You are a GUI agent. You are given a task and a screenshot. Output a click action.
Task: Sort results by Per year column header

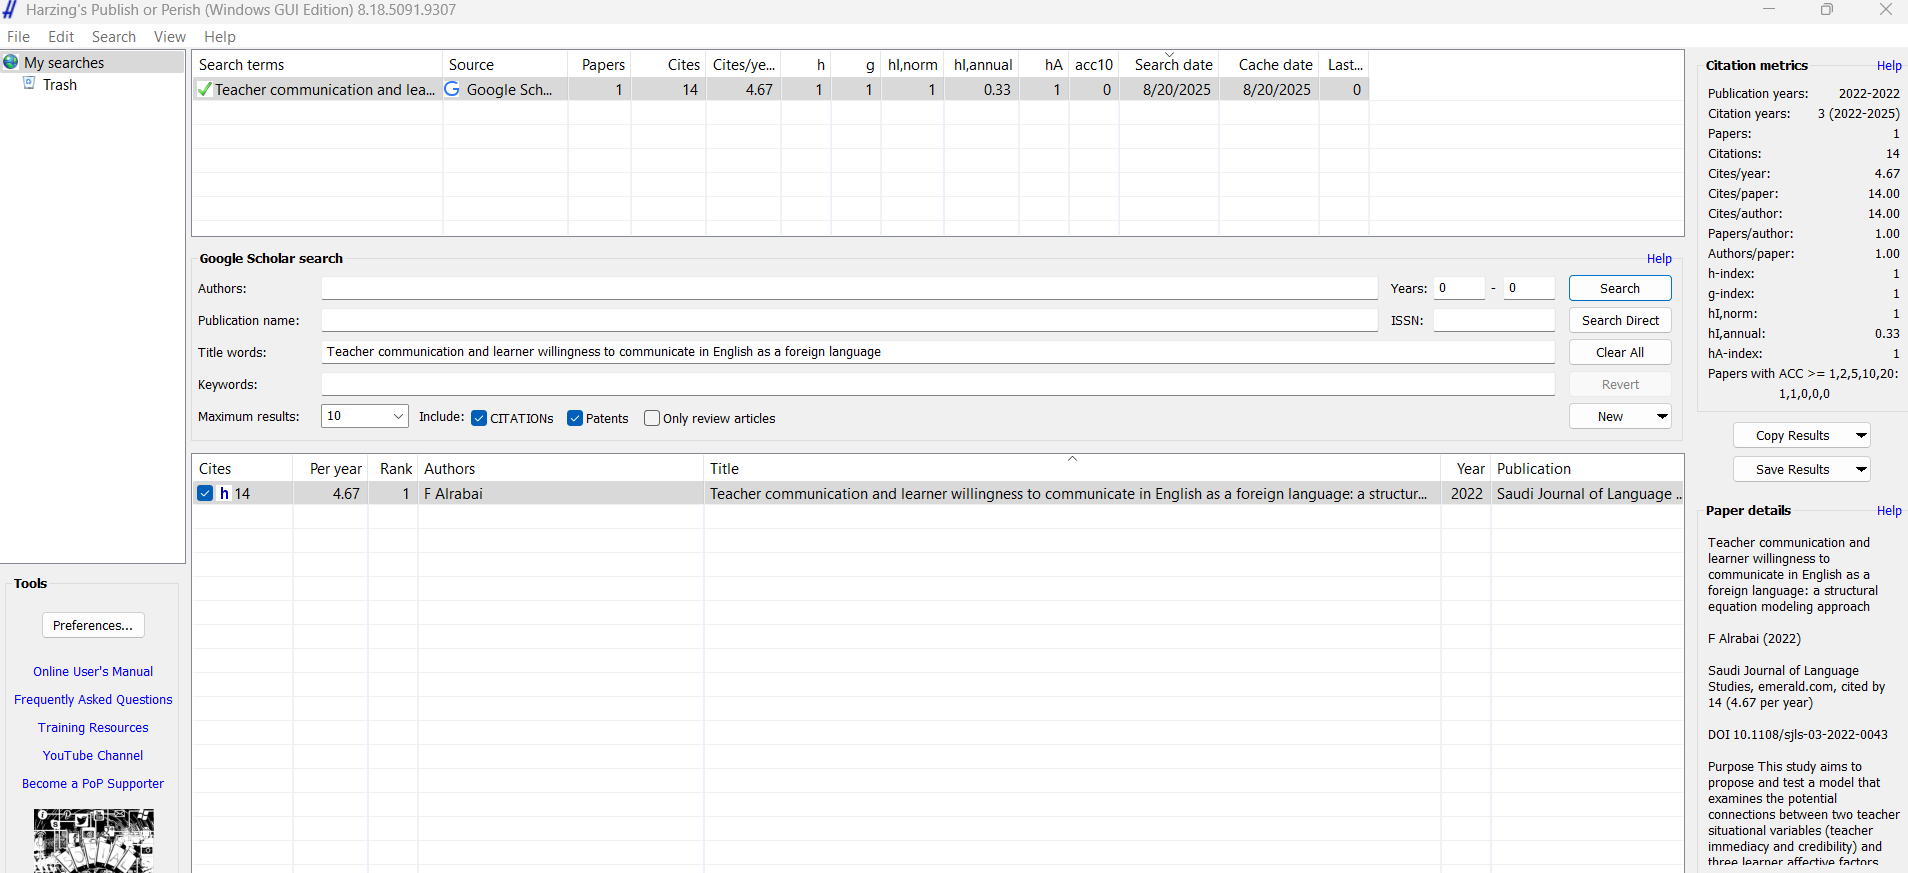point(331,468)
